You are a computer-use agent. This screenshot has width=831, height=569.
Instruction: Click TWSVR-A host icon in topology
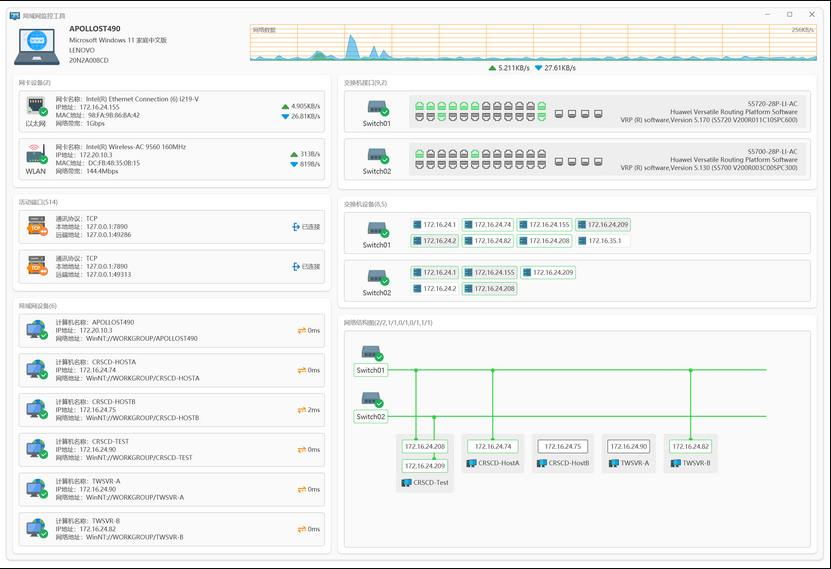(x=614, y=463)
